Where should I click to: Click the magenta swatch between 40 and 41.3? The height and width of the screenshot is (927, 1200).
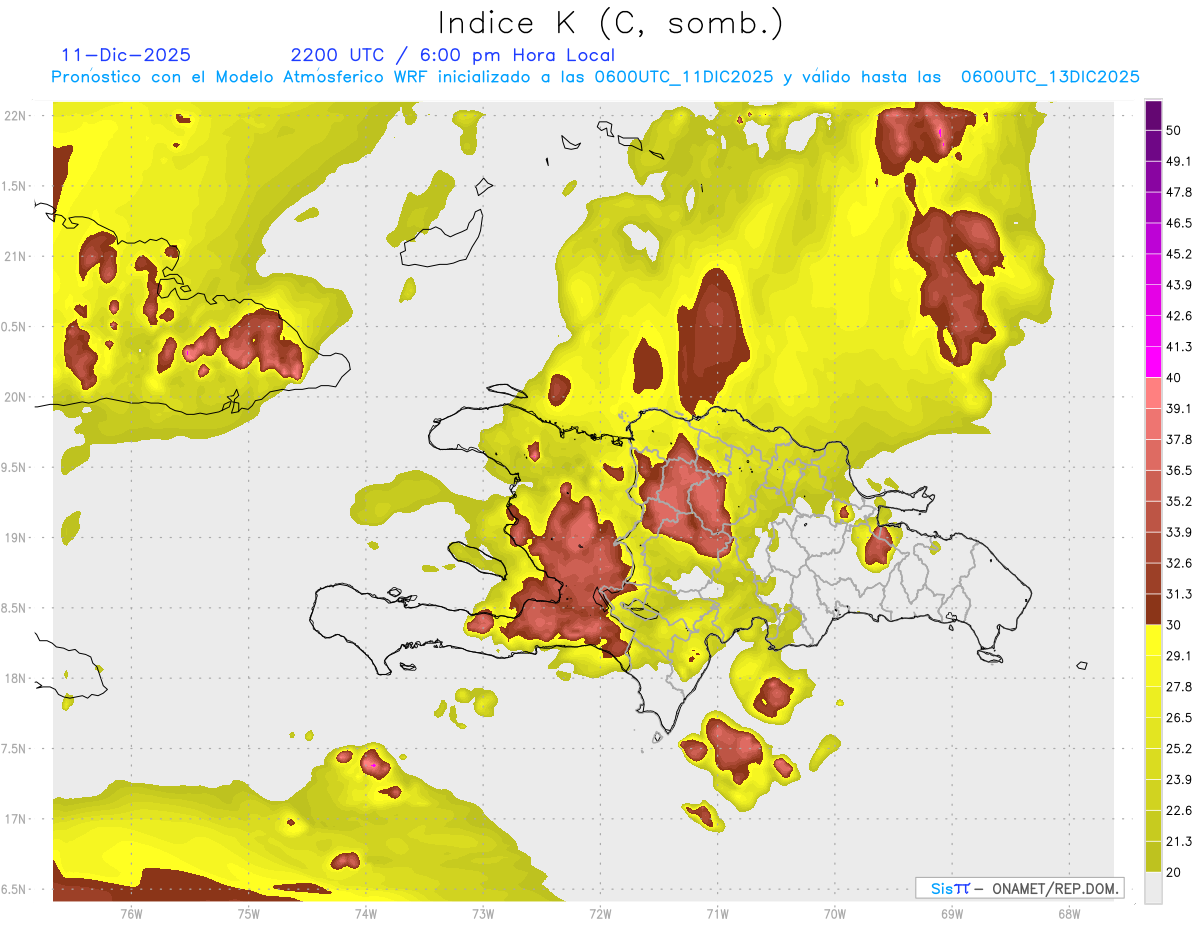(x=1153, y=362)
